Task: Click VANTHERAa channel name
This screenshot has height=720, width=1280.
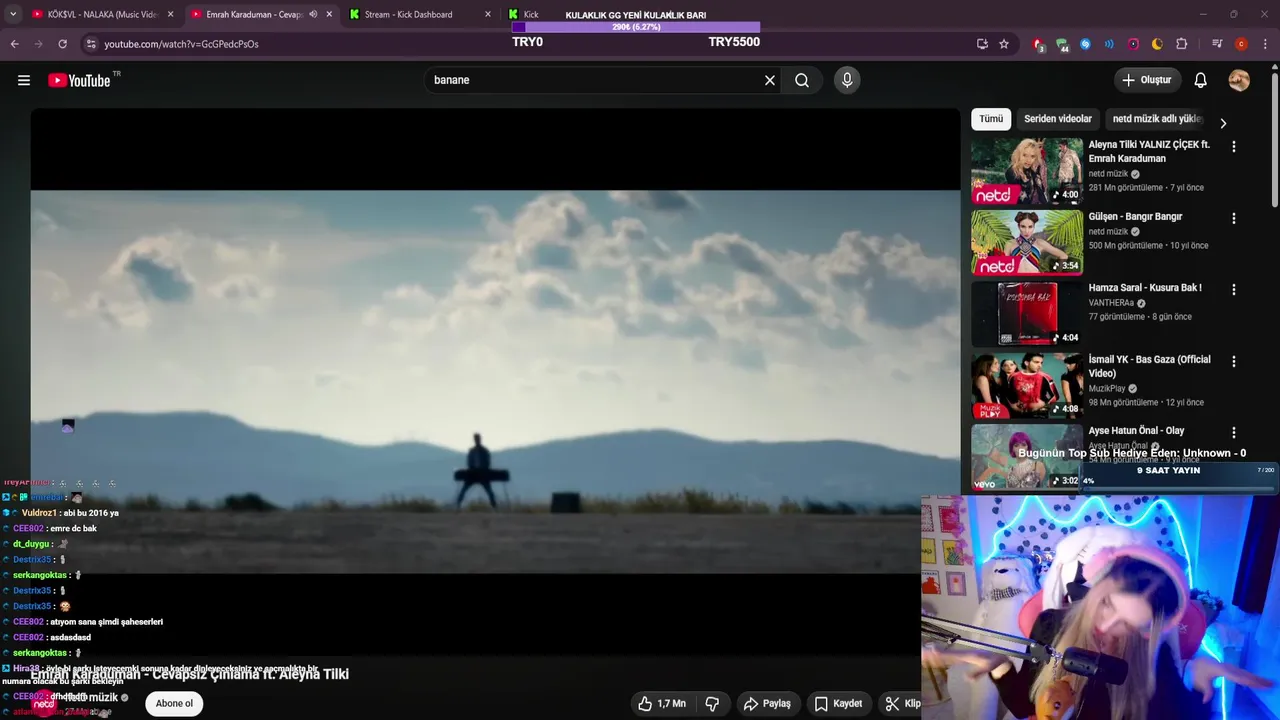Action: coord(1112,303)
